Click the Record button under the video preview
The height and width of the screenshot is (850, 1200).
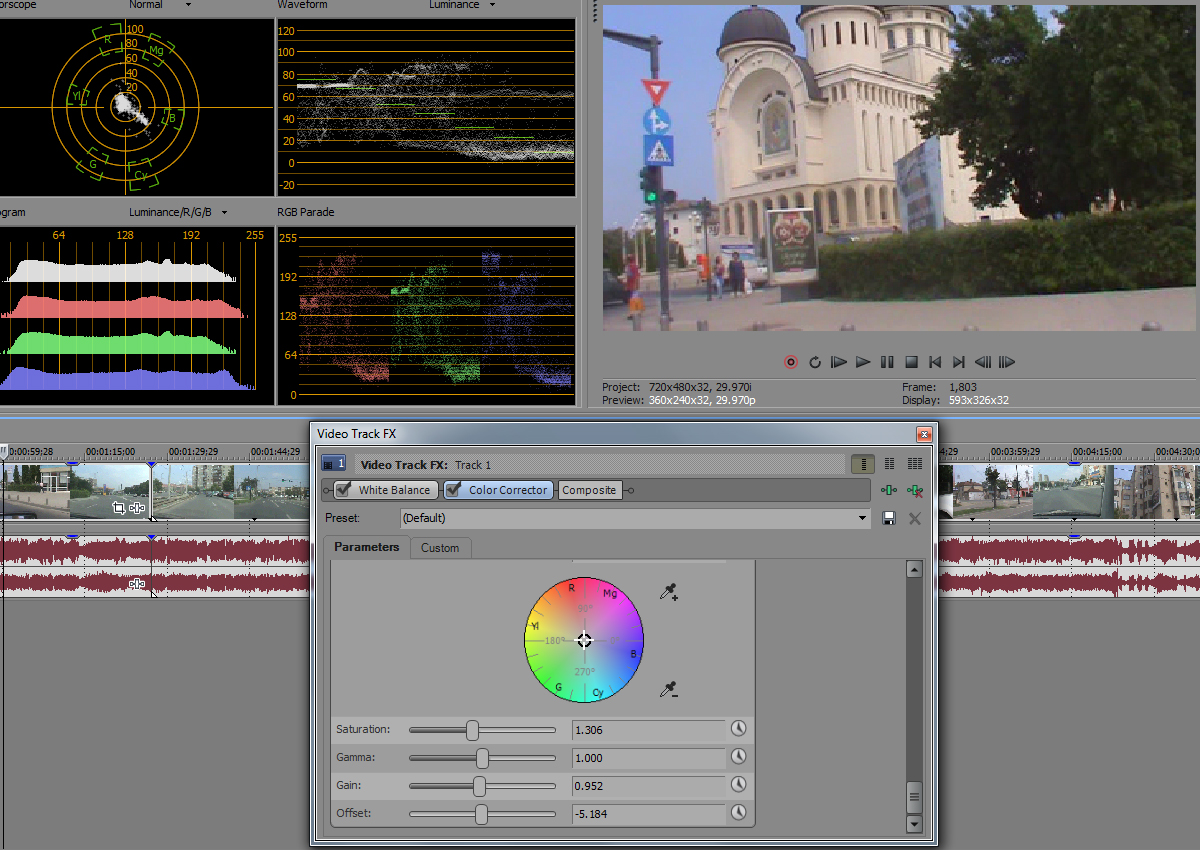[x=791, y=362]
